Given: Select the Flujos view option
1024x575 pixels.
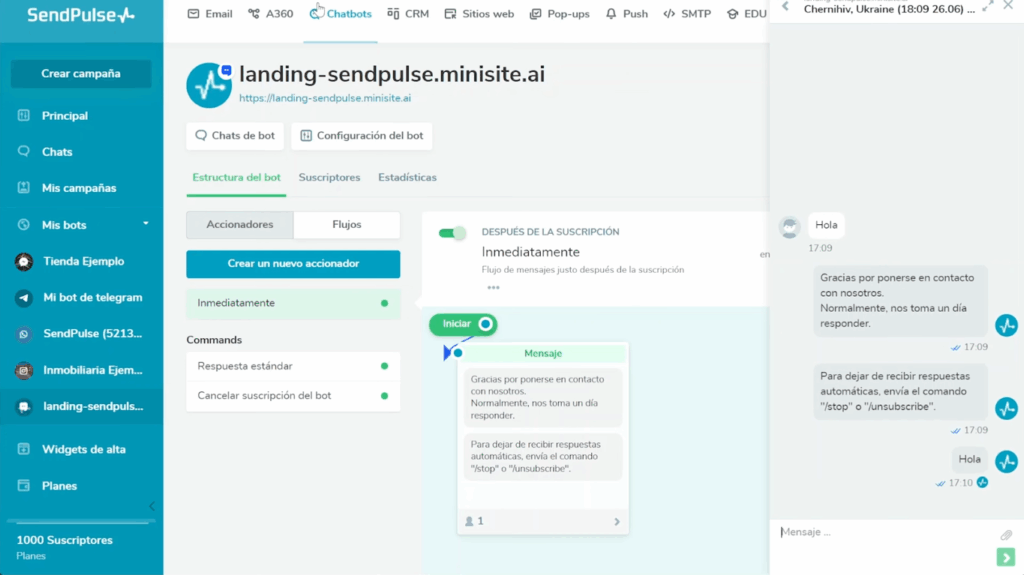Looking at the screenshot, I should pos(346,225).
